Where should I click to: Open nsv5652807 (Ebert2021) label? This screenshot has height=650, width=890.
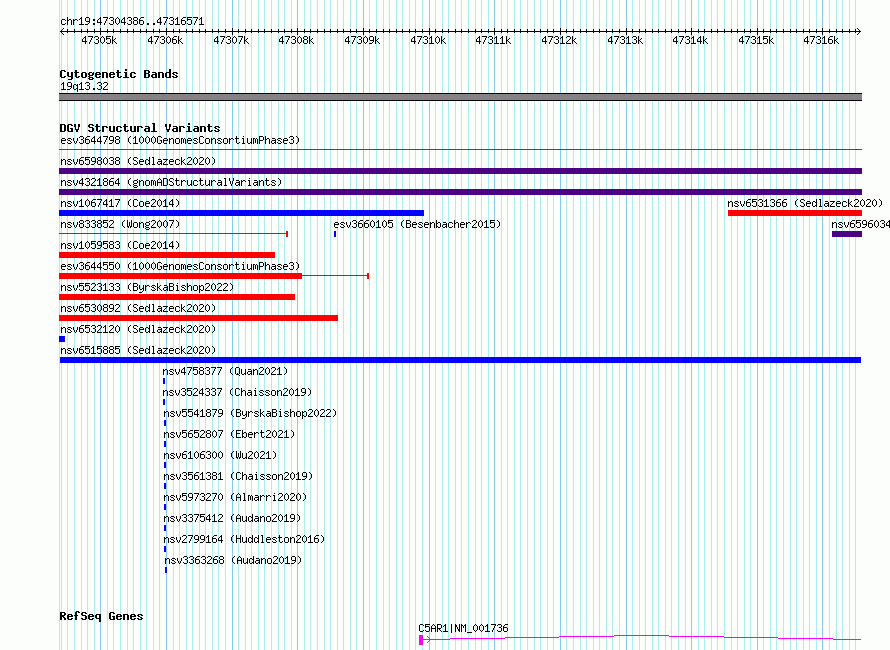click(x=229, y=434)
